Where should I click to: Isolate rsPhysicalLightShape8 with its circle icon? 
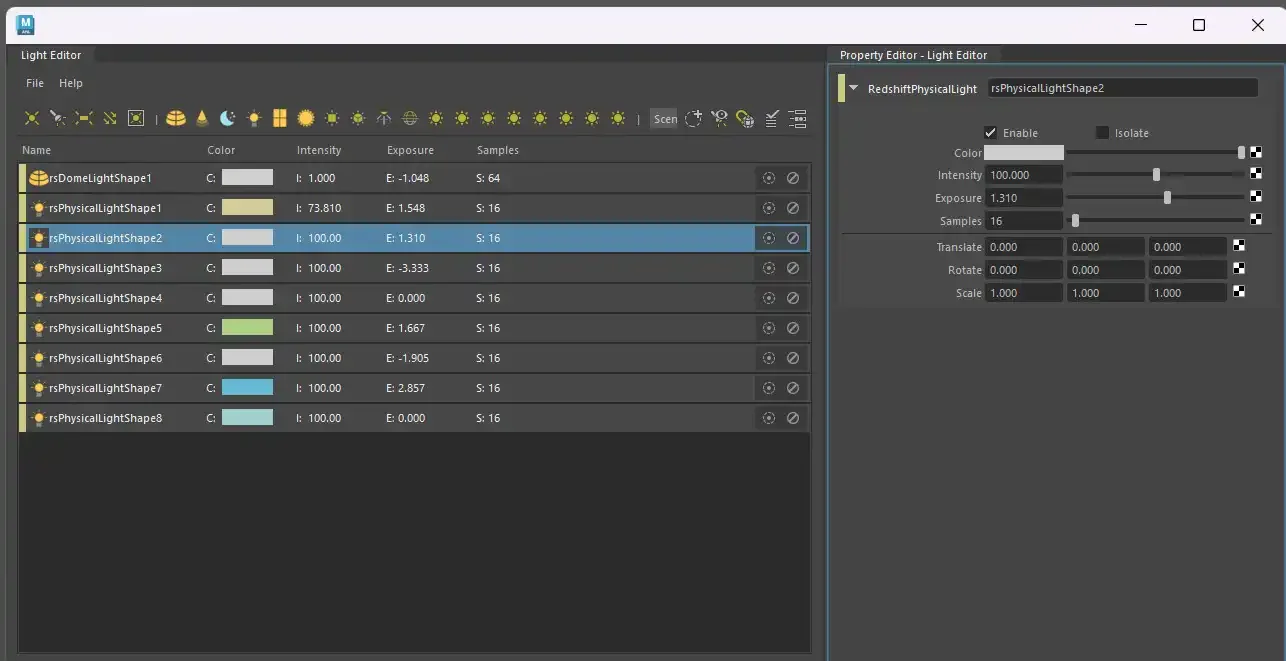pyautogui.click(x=768, y=418)
